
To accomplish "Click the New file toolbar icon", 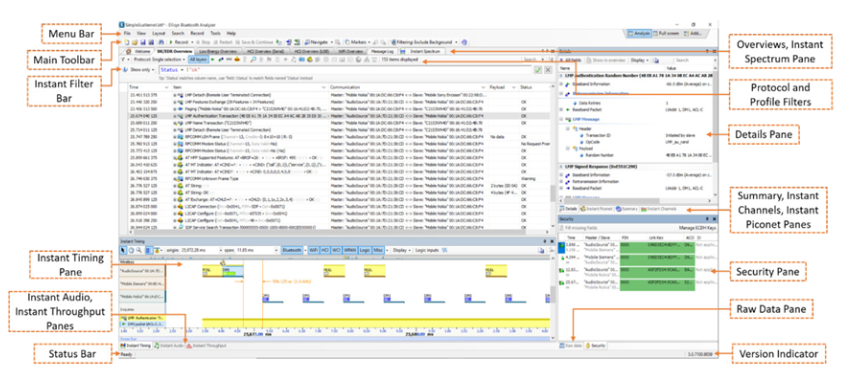I will click(x=127, y=42).
